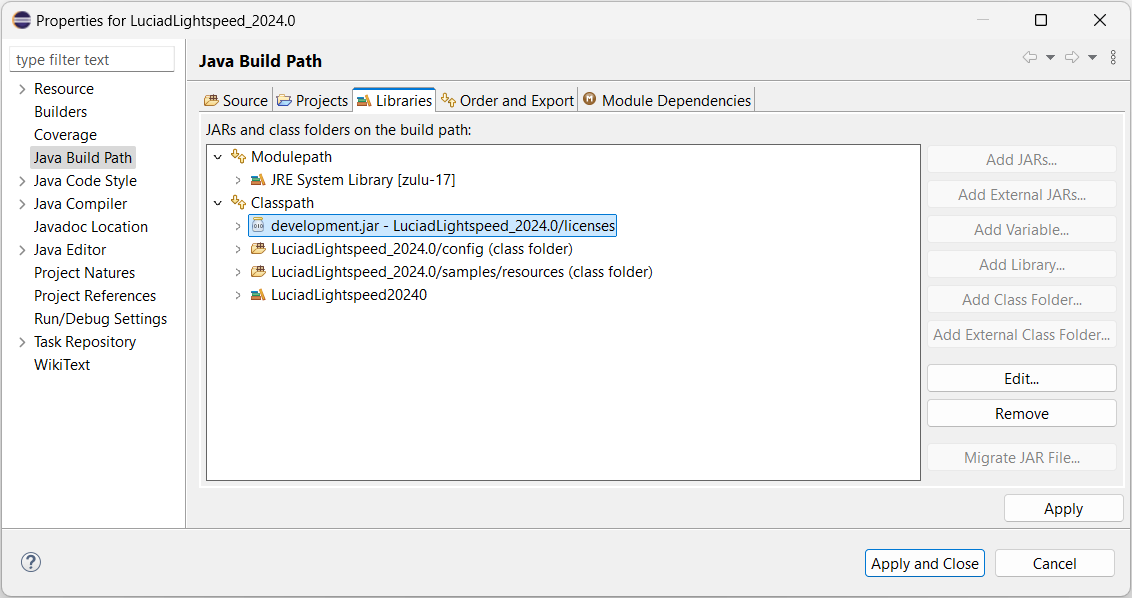The width and height of the screenshot is (1132, 598).
Task: Expand the samples/resources class folder
Action: pyautogui.click(x=238, y=272)
